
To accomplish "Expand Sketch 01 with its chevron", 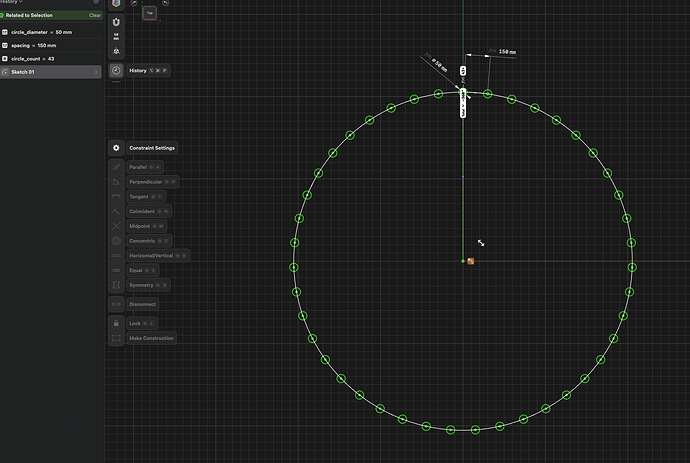I will click(96, 72).
